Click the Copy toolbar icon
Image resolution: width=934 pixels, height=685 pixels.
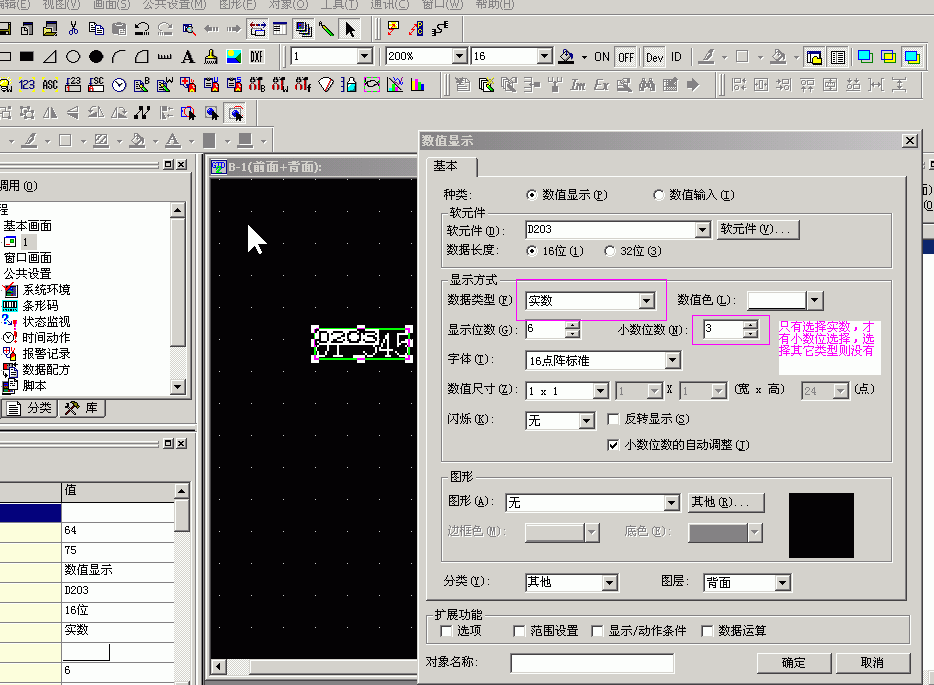(x=96, y=28)
